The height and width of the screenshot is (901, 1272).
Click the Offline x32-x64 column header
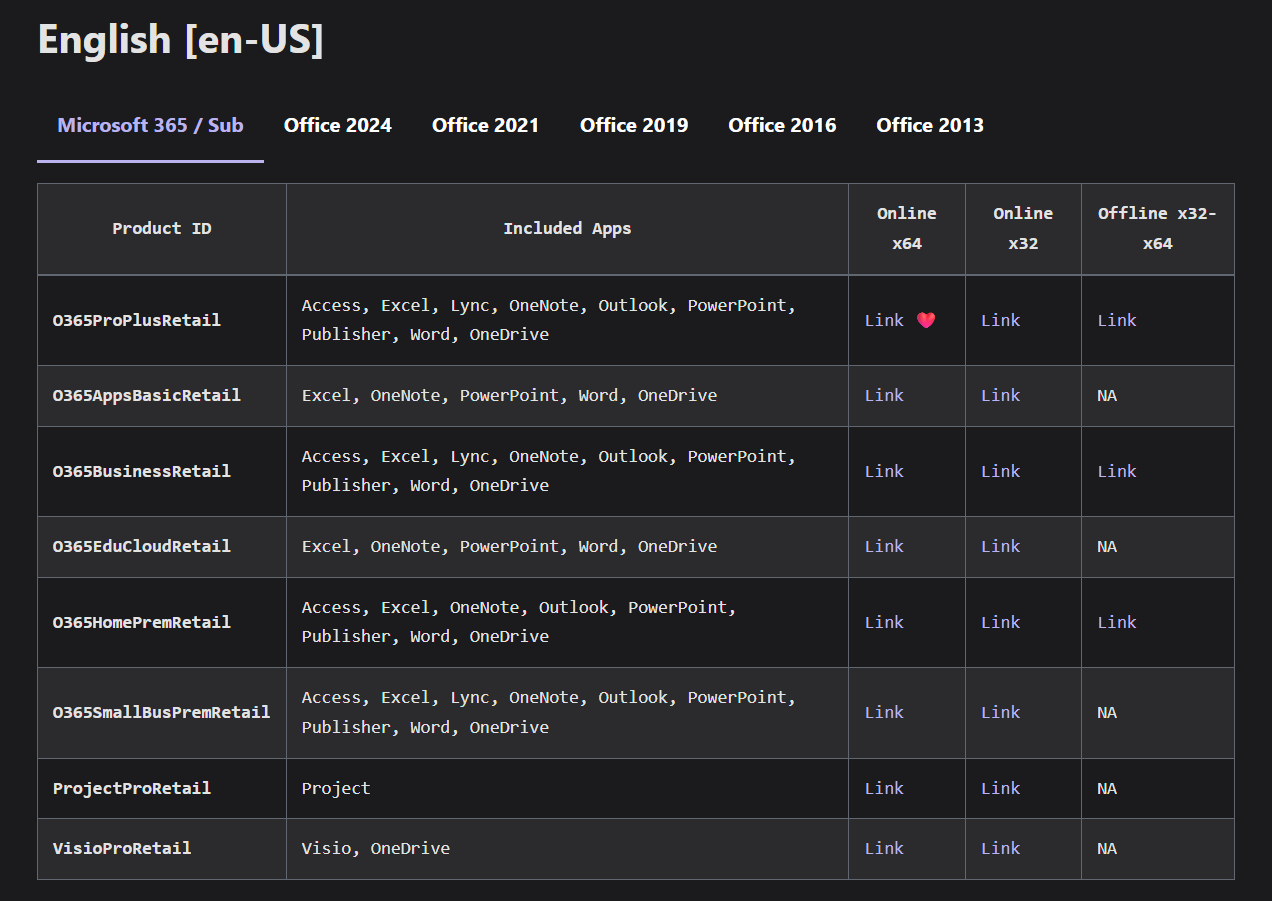(x=1157, y=228)
